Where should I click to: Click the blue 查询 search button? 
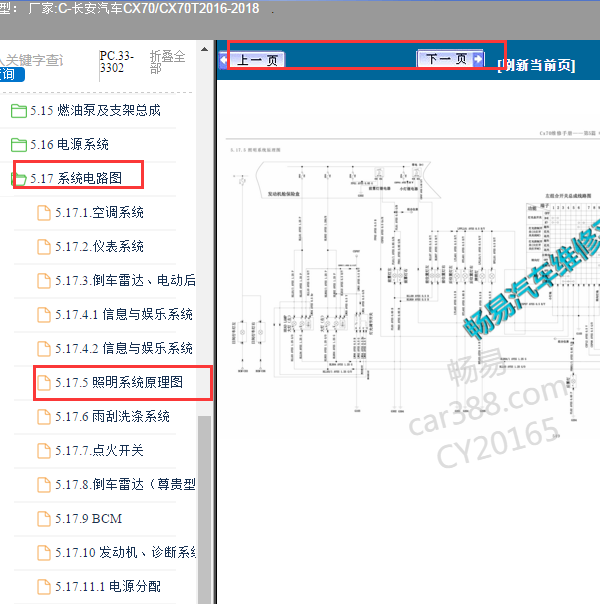[12, 74]
